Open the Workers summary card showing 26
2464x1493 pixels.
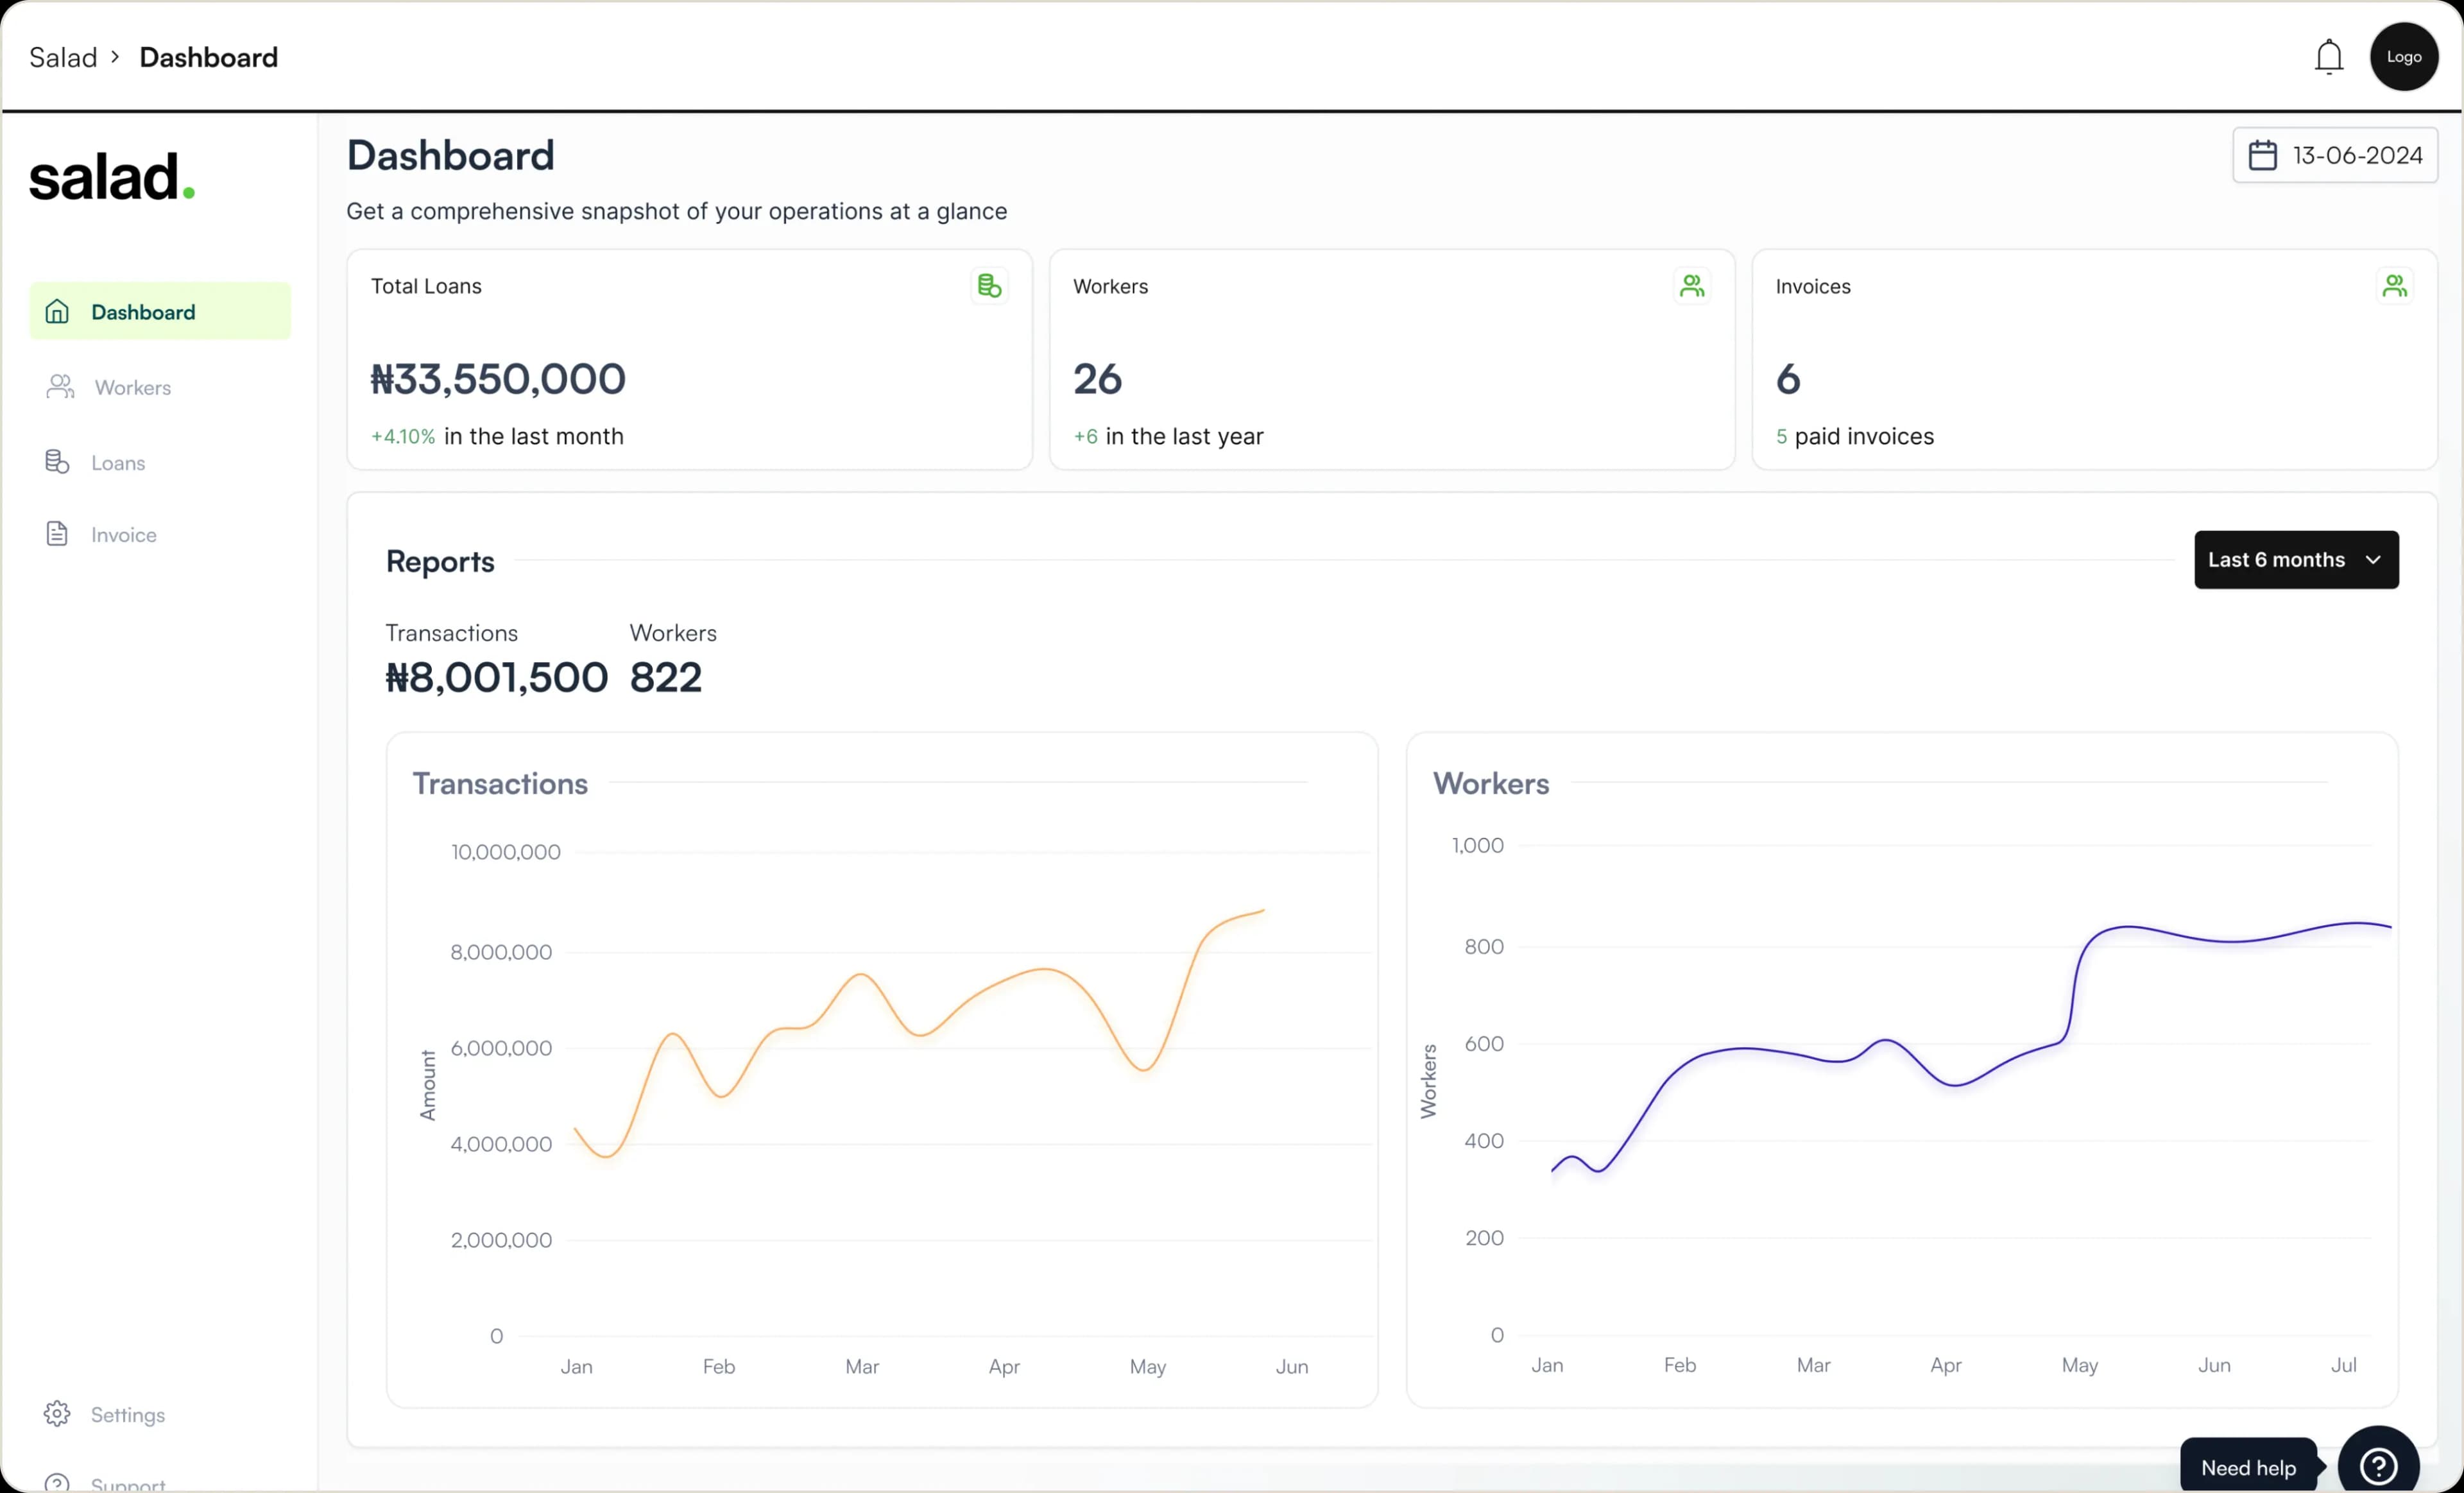pos(1392,359)
